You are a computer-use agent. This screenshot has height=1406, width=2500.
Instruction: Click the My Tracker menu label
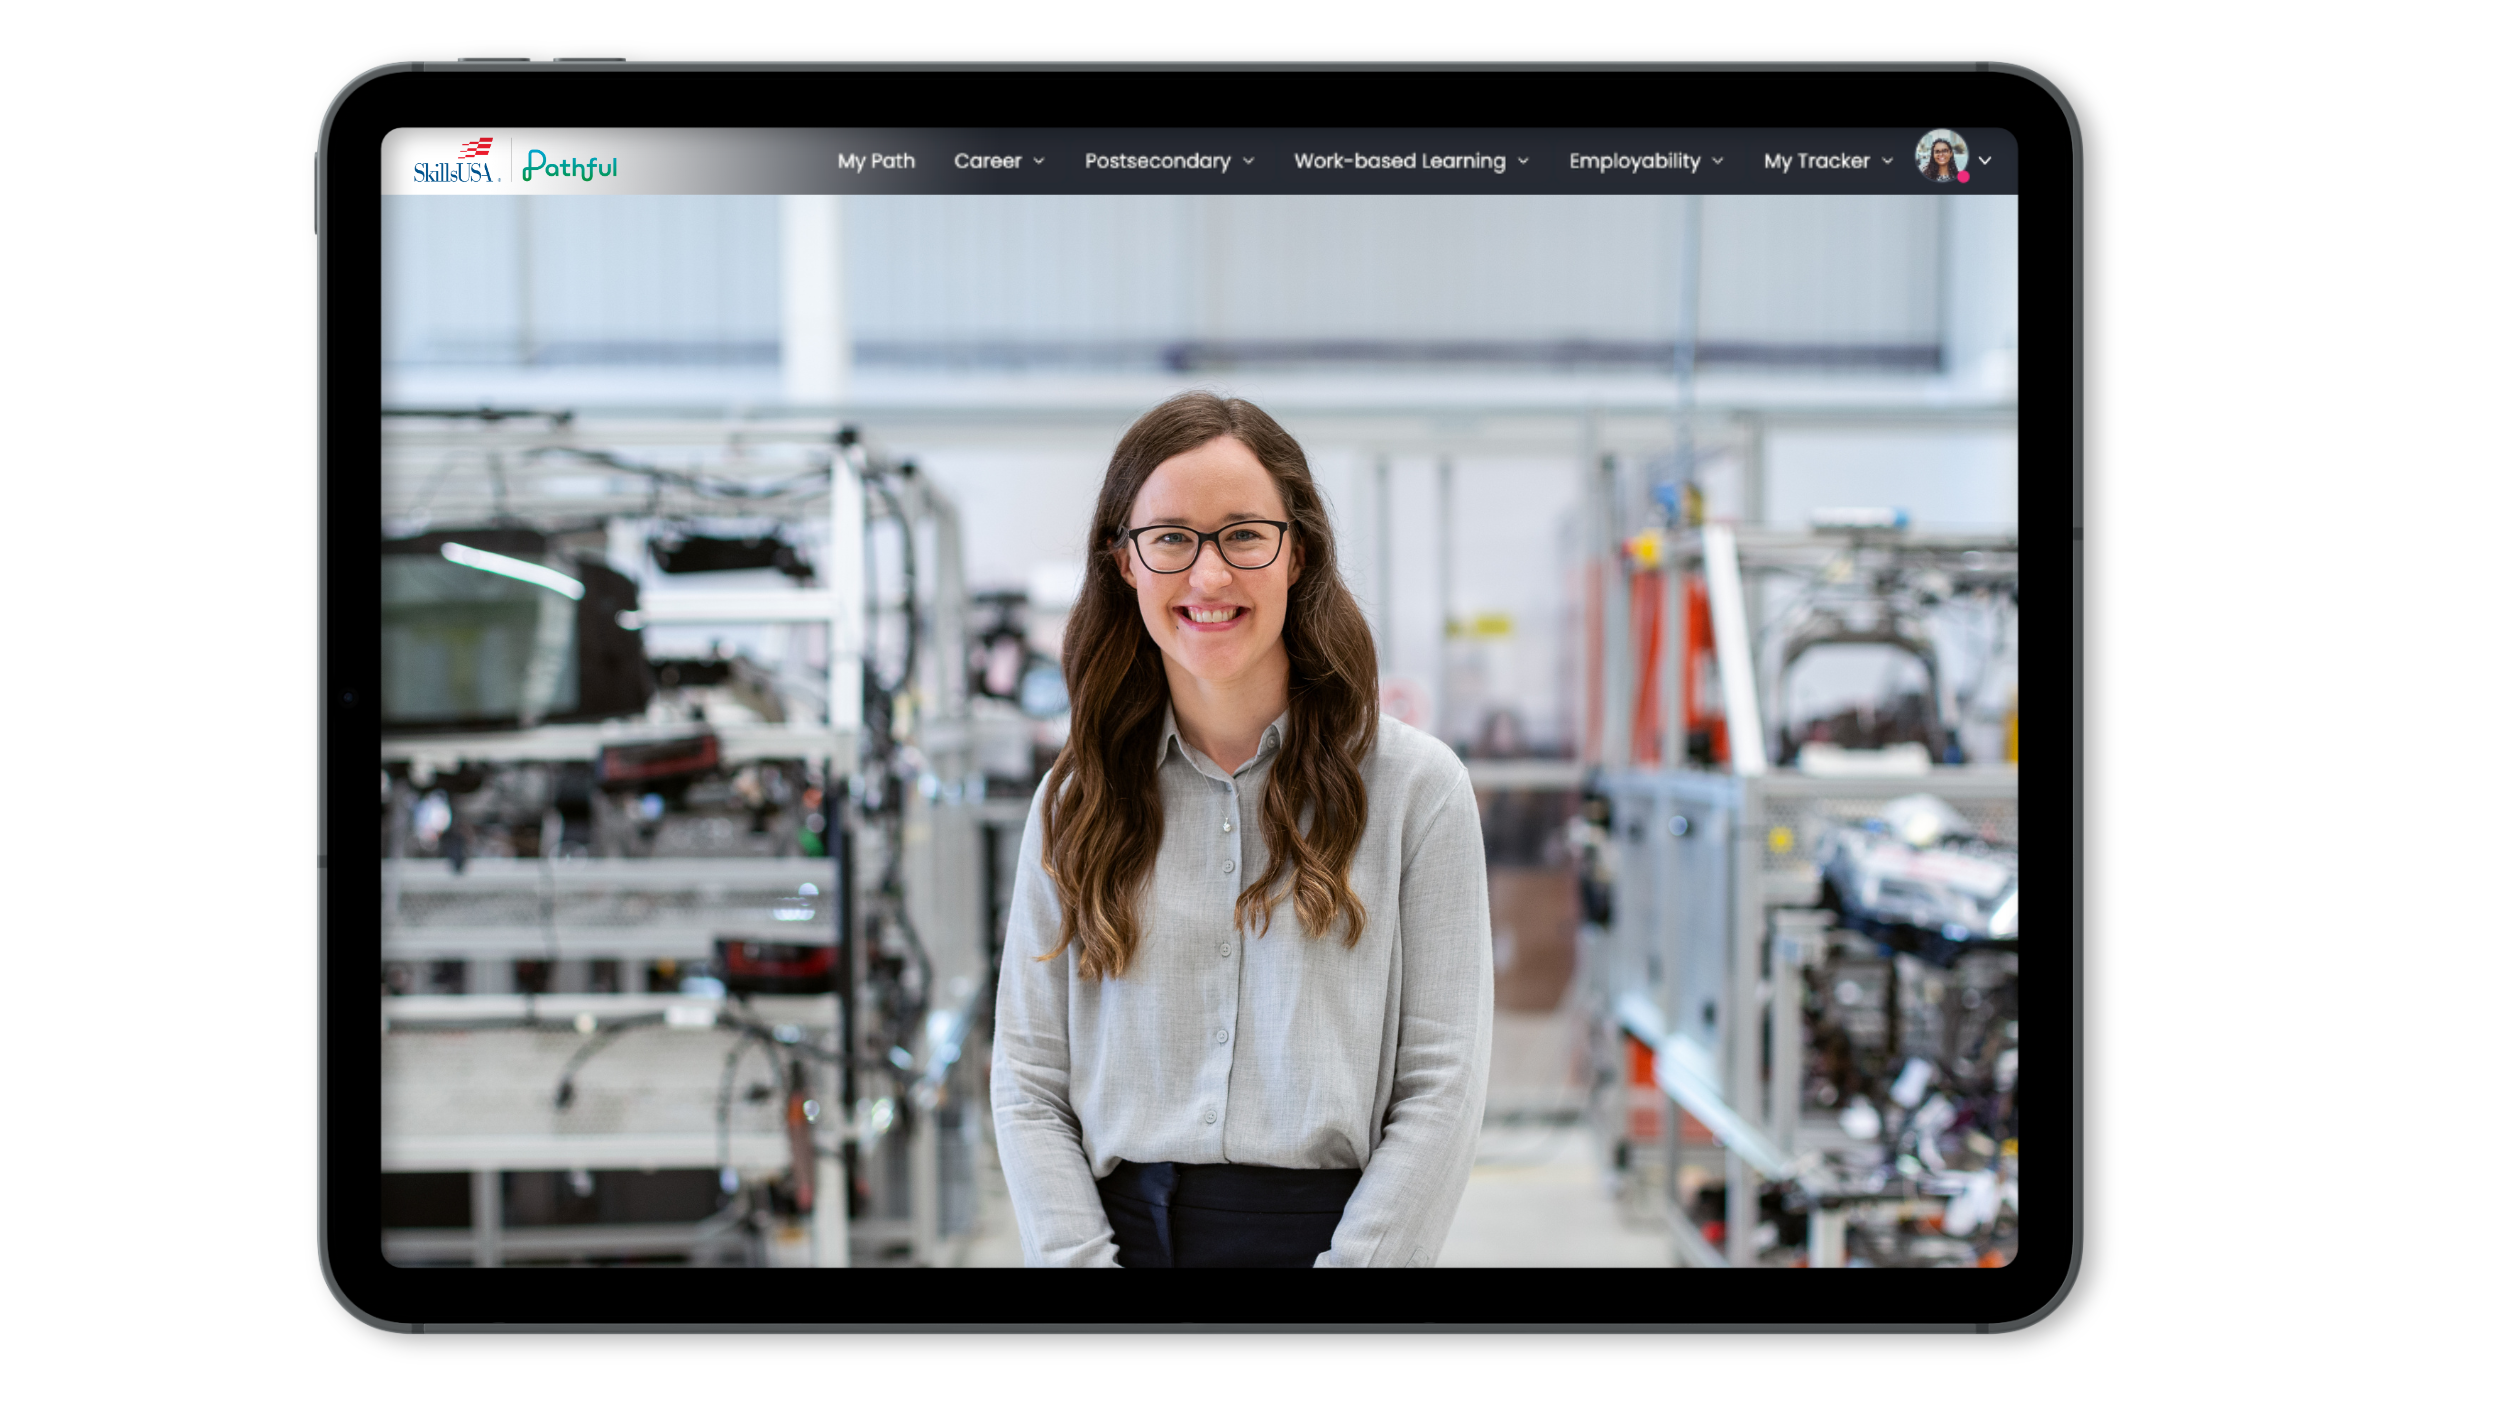pyautogui.click(x=1816, y=161)
